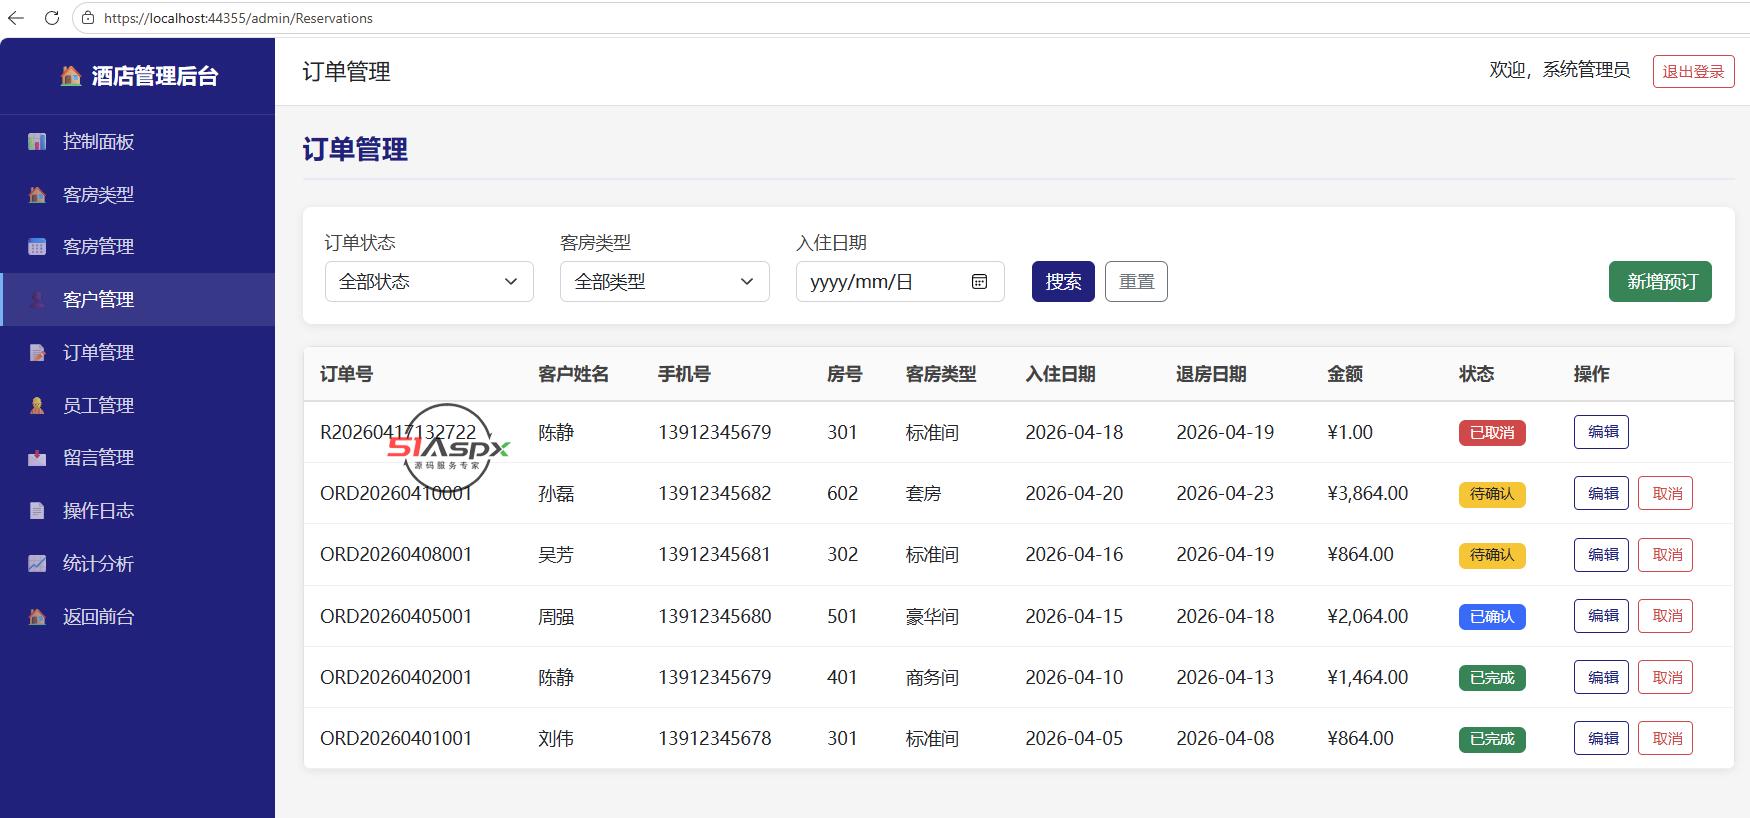Click the 员工管理 sidebar icon
This screenshot has height=818, width=1750.
[37, 406]
